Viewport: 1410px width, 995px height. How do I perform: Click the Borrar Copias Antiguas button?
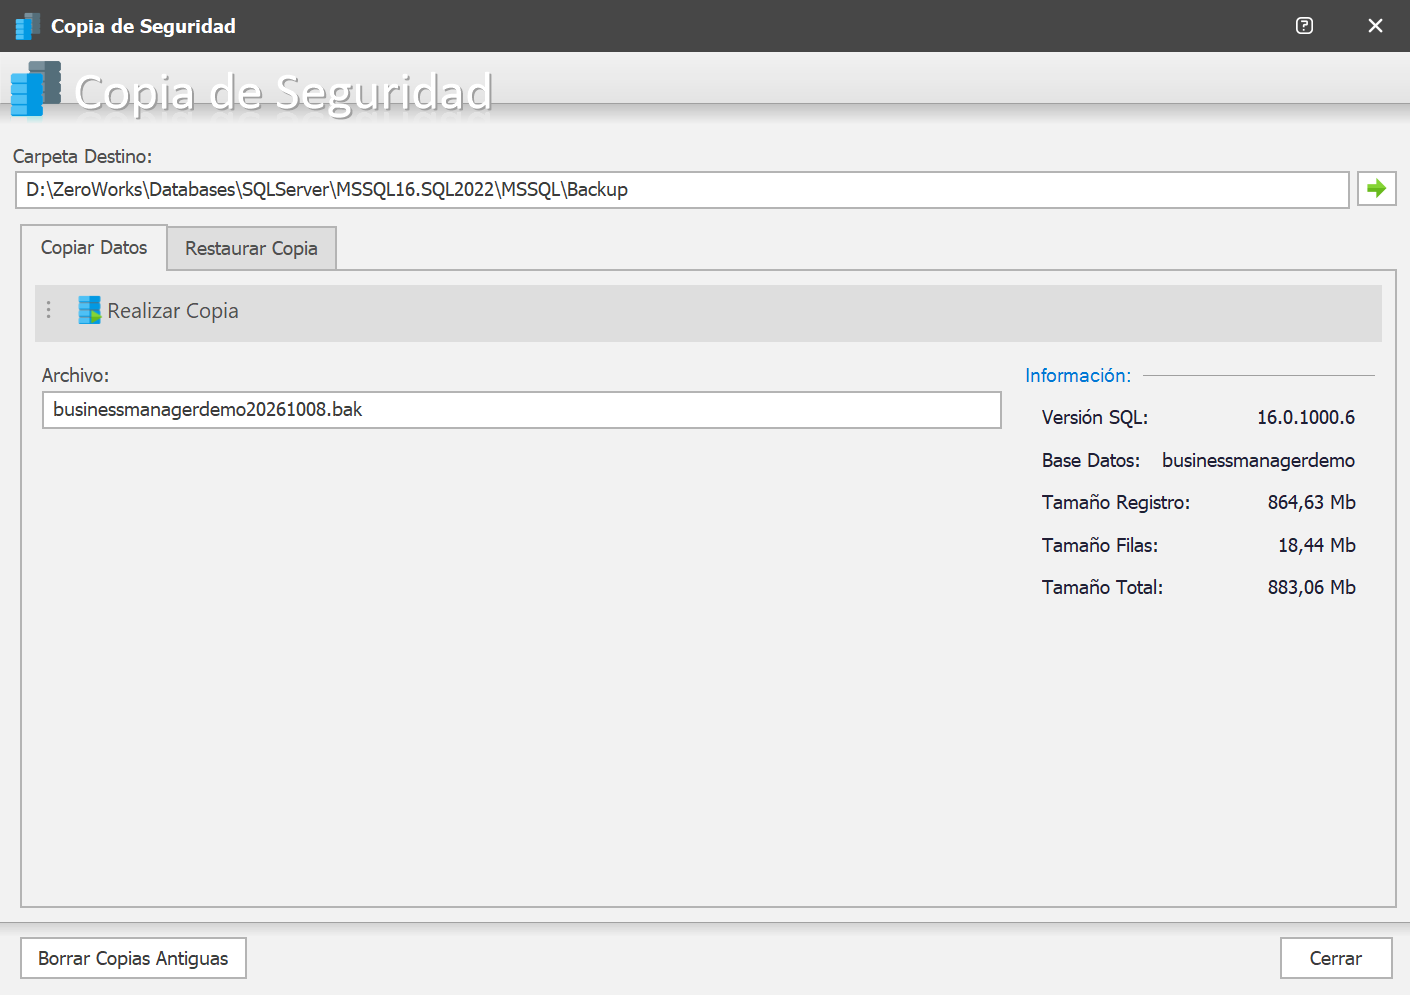[133, 958]
